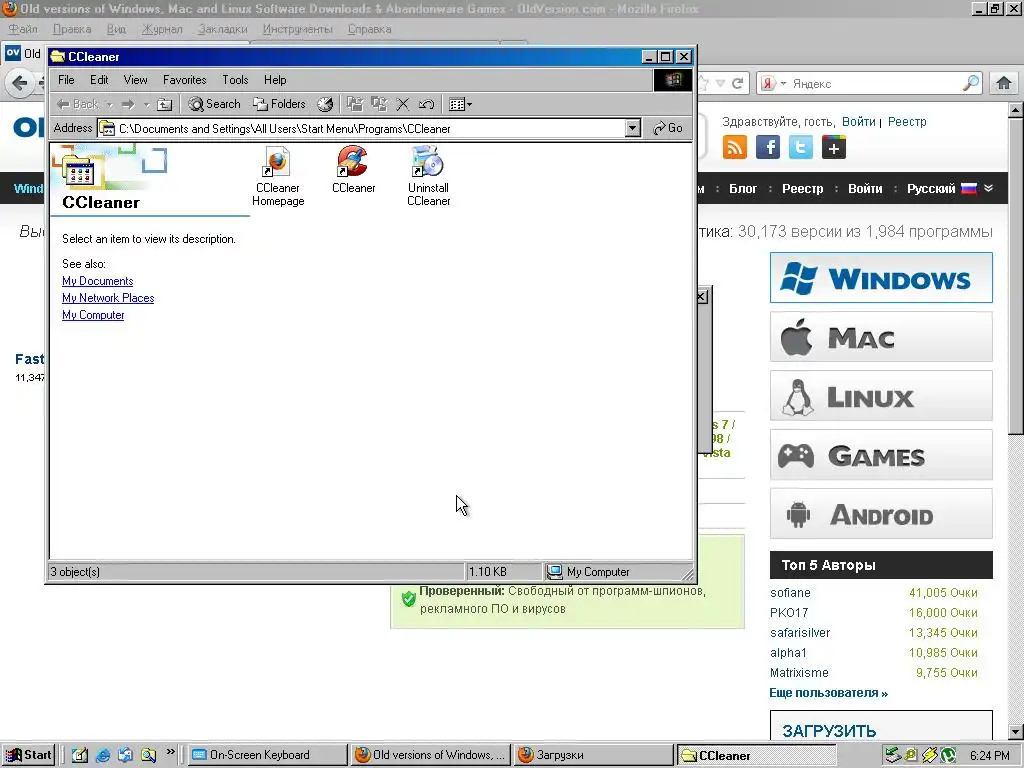Open the Help menu in CCleaner window

point(275,80)
